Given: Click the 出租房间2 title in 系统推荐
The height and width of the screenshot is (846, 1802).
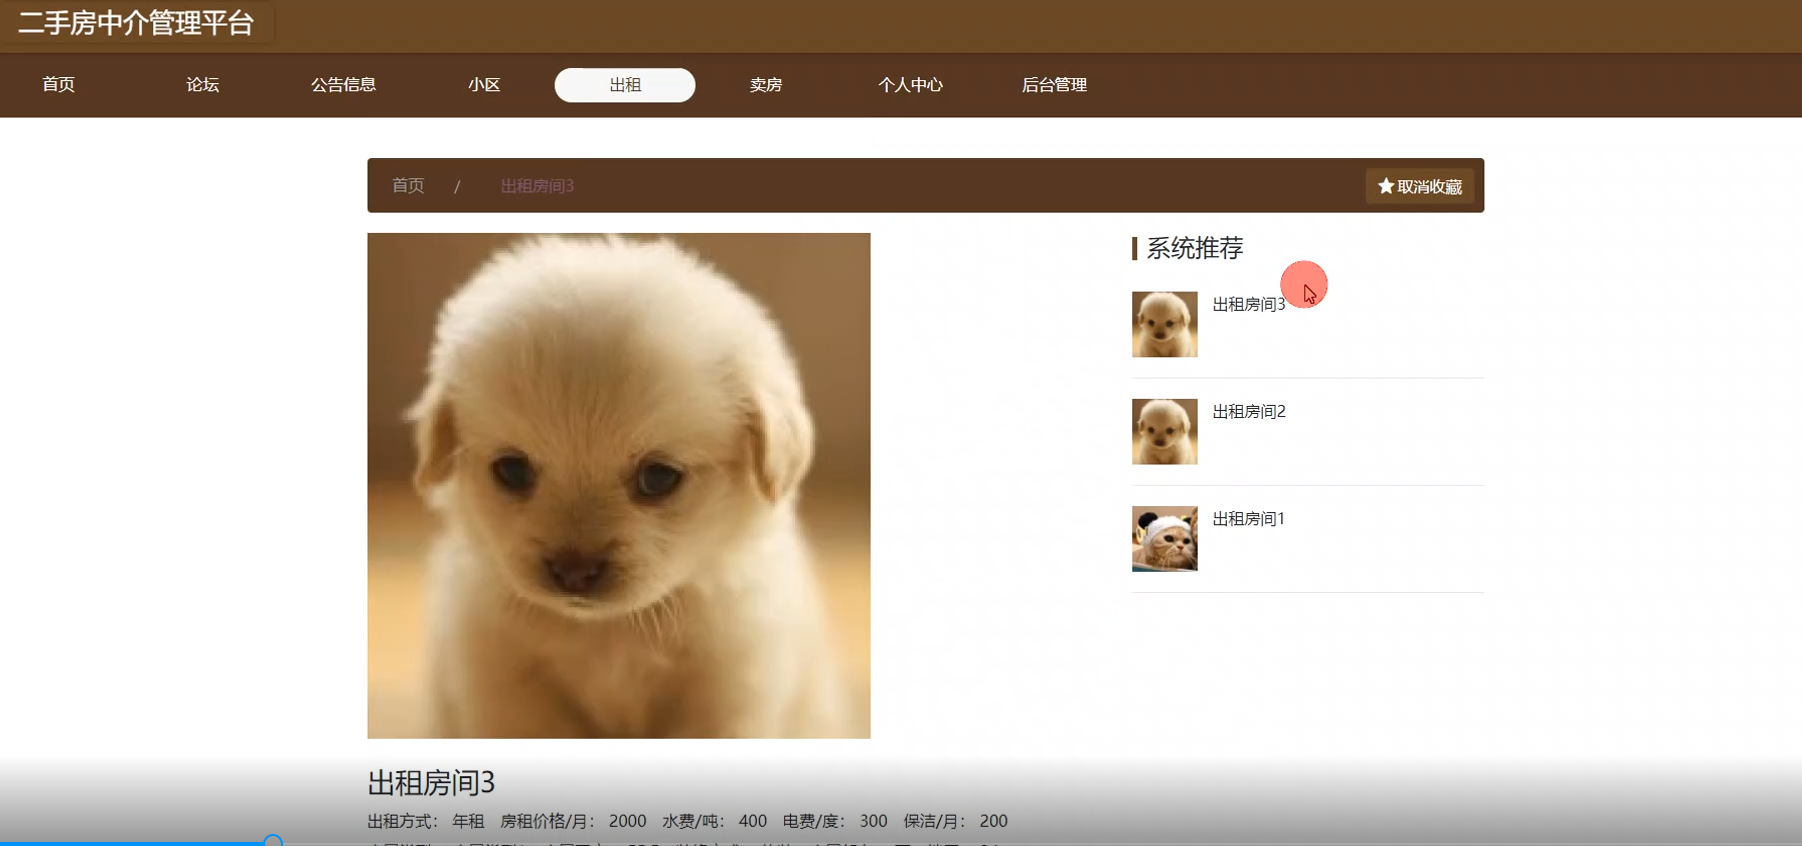Looking at the screenshot, I should pyautogui.click(x=1248, y=411).
